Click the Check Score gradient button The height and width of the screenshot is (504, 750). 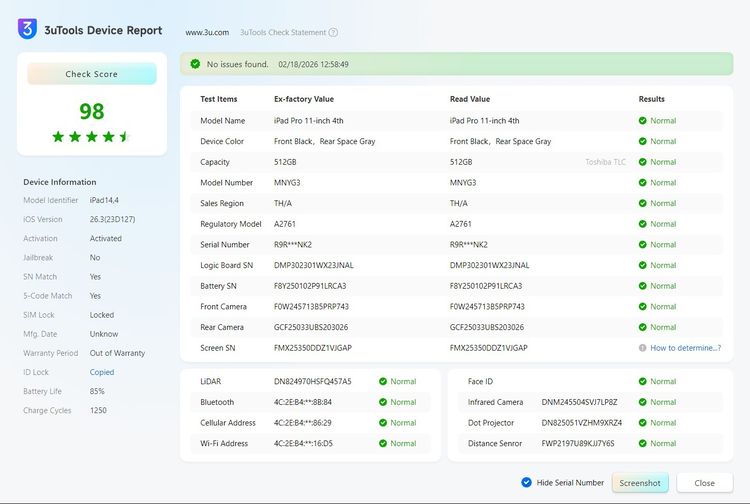tap(92, 74)
